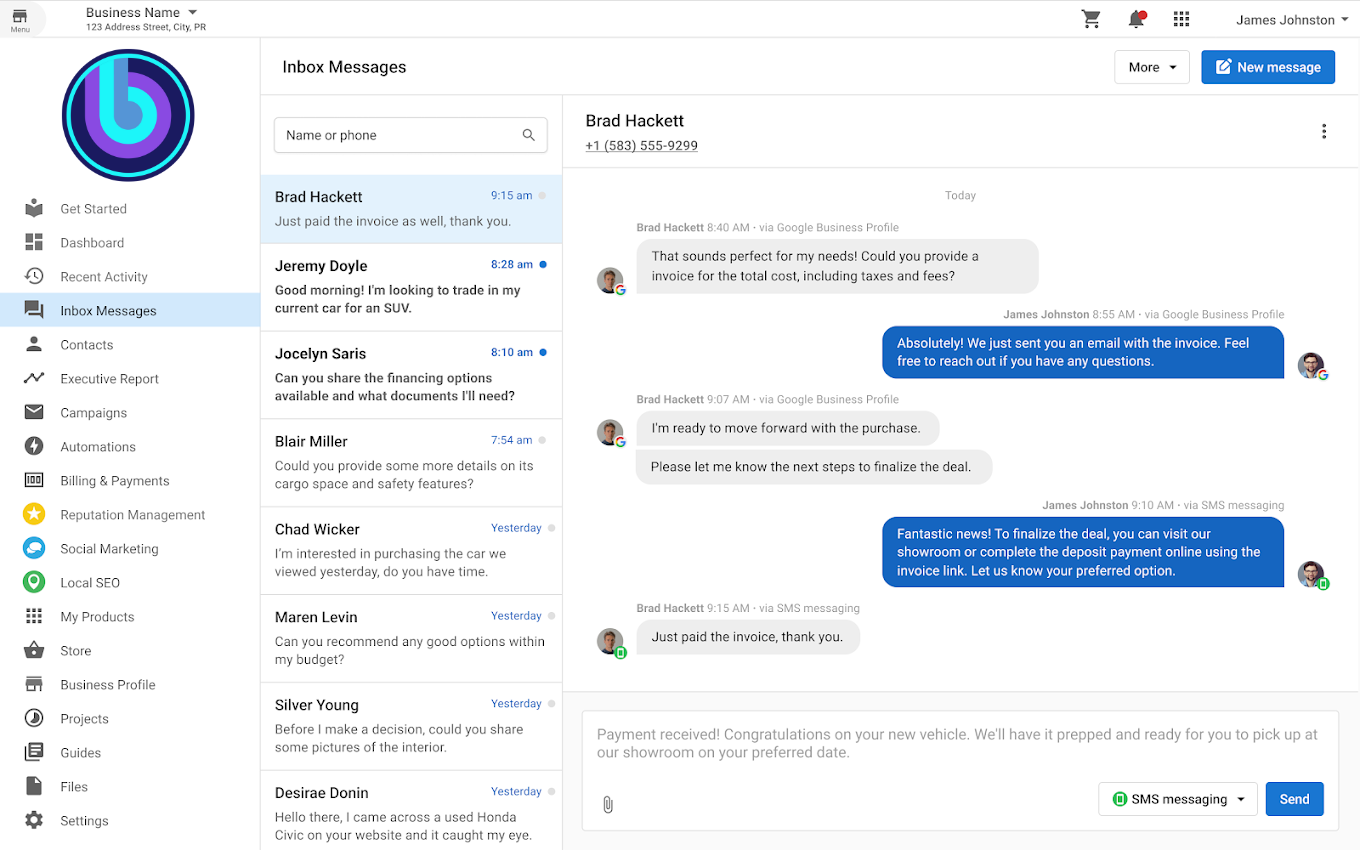Open Get Started in the sidebar
Screen dimensions: 1360x850
[130, 209]
